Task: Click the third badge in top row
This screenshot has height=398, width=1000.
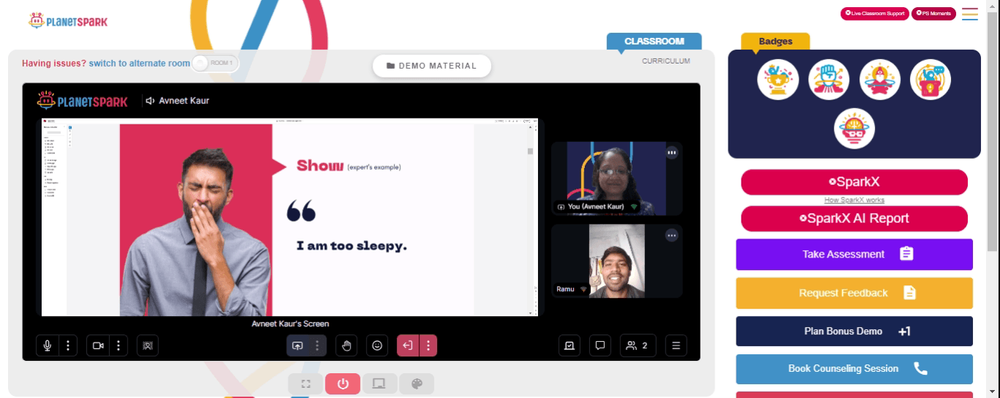Action: point(880,80)
